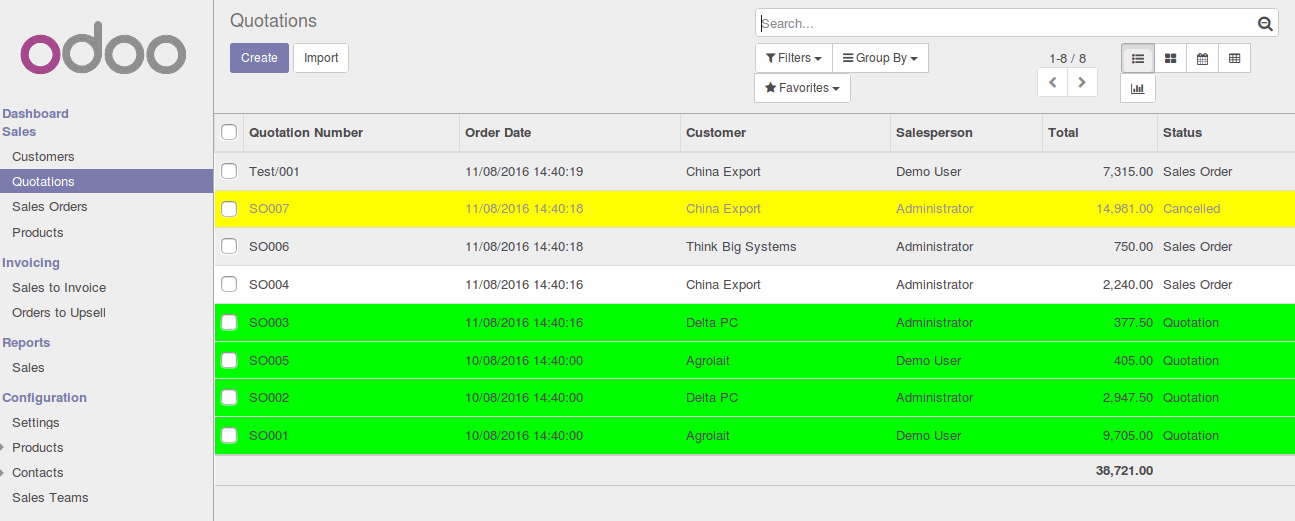The width and height of the screenshot is (1295, 521).
Task: Tick the checkbox for Test/001
Action: tap(229, 171)
